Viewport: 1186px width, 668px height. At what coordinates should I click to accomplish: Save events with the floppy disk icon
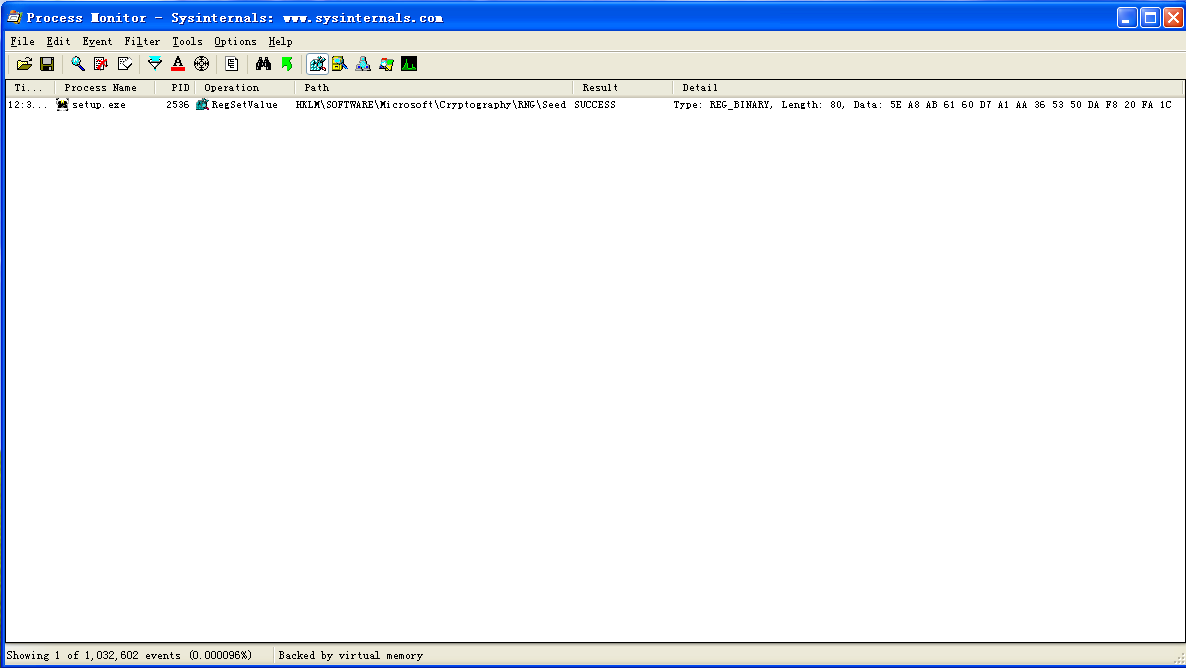(x=47, y=64)
